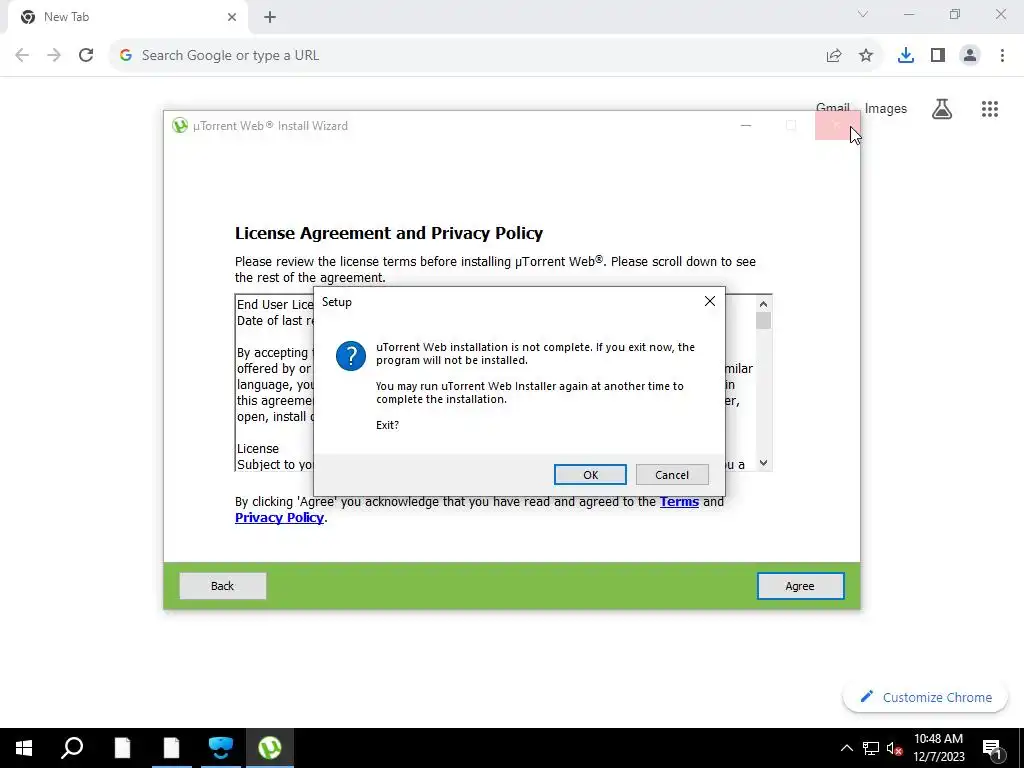Open the Chrome profile avatar

pyautogui.click(x=970, y=56)
